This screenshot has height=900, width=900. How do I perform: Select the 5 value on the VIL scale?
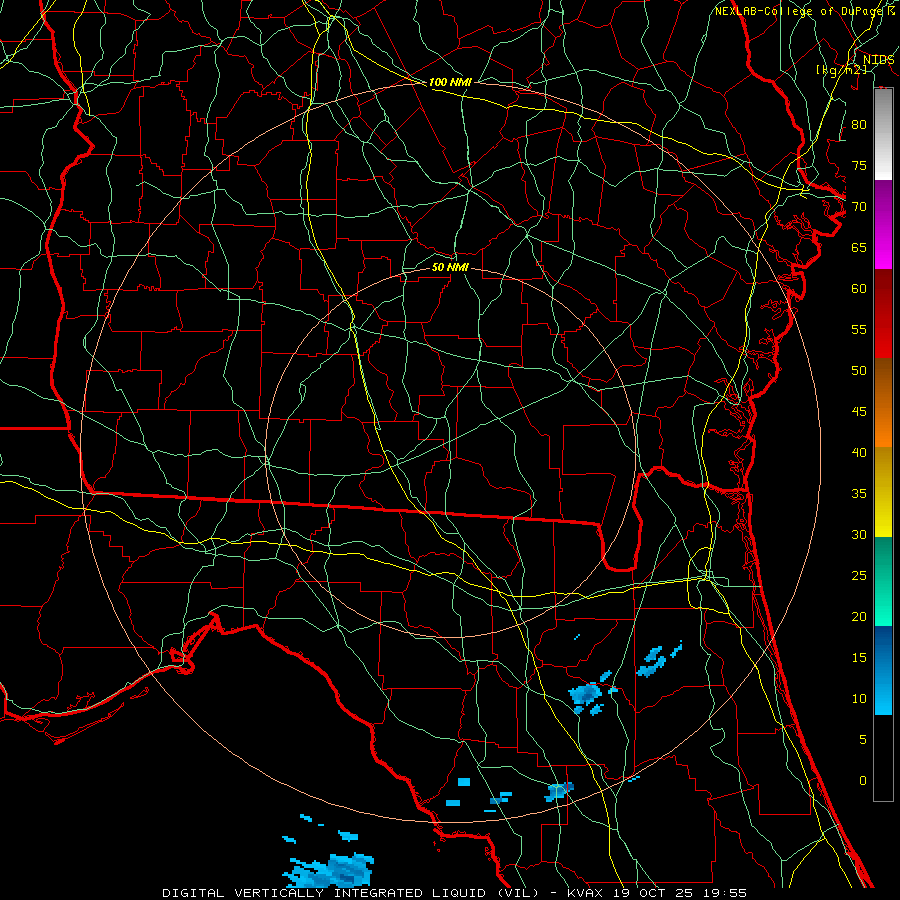pyautogui.click(x=863, y=740)
